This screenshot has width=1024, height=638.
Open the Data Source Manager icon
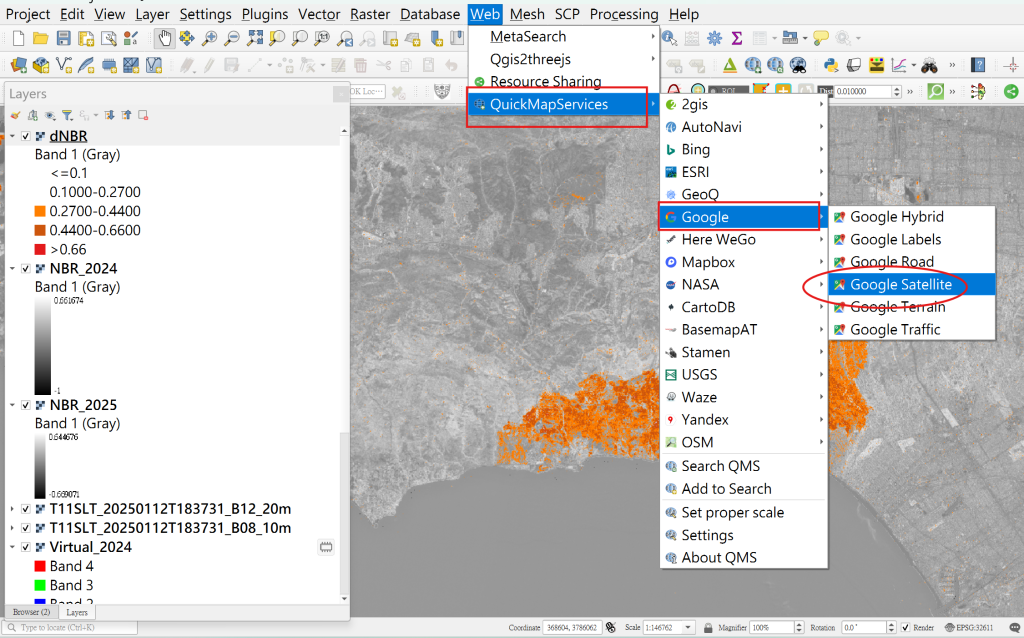[19, 65]
